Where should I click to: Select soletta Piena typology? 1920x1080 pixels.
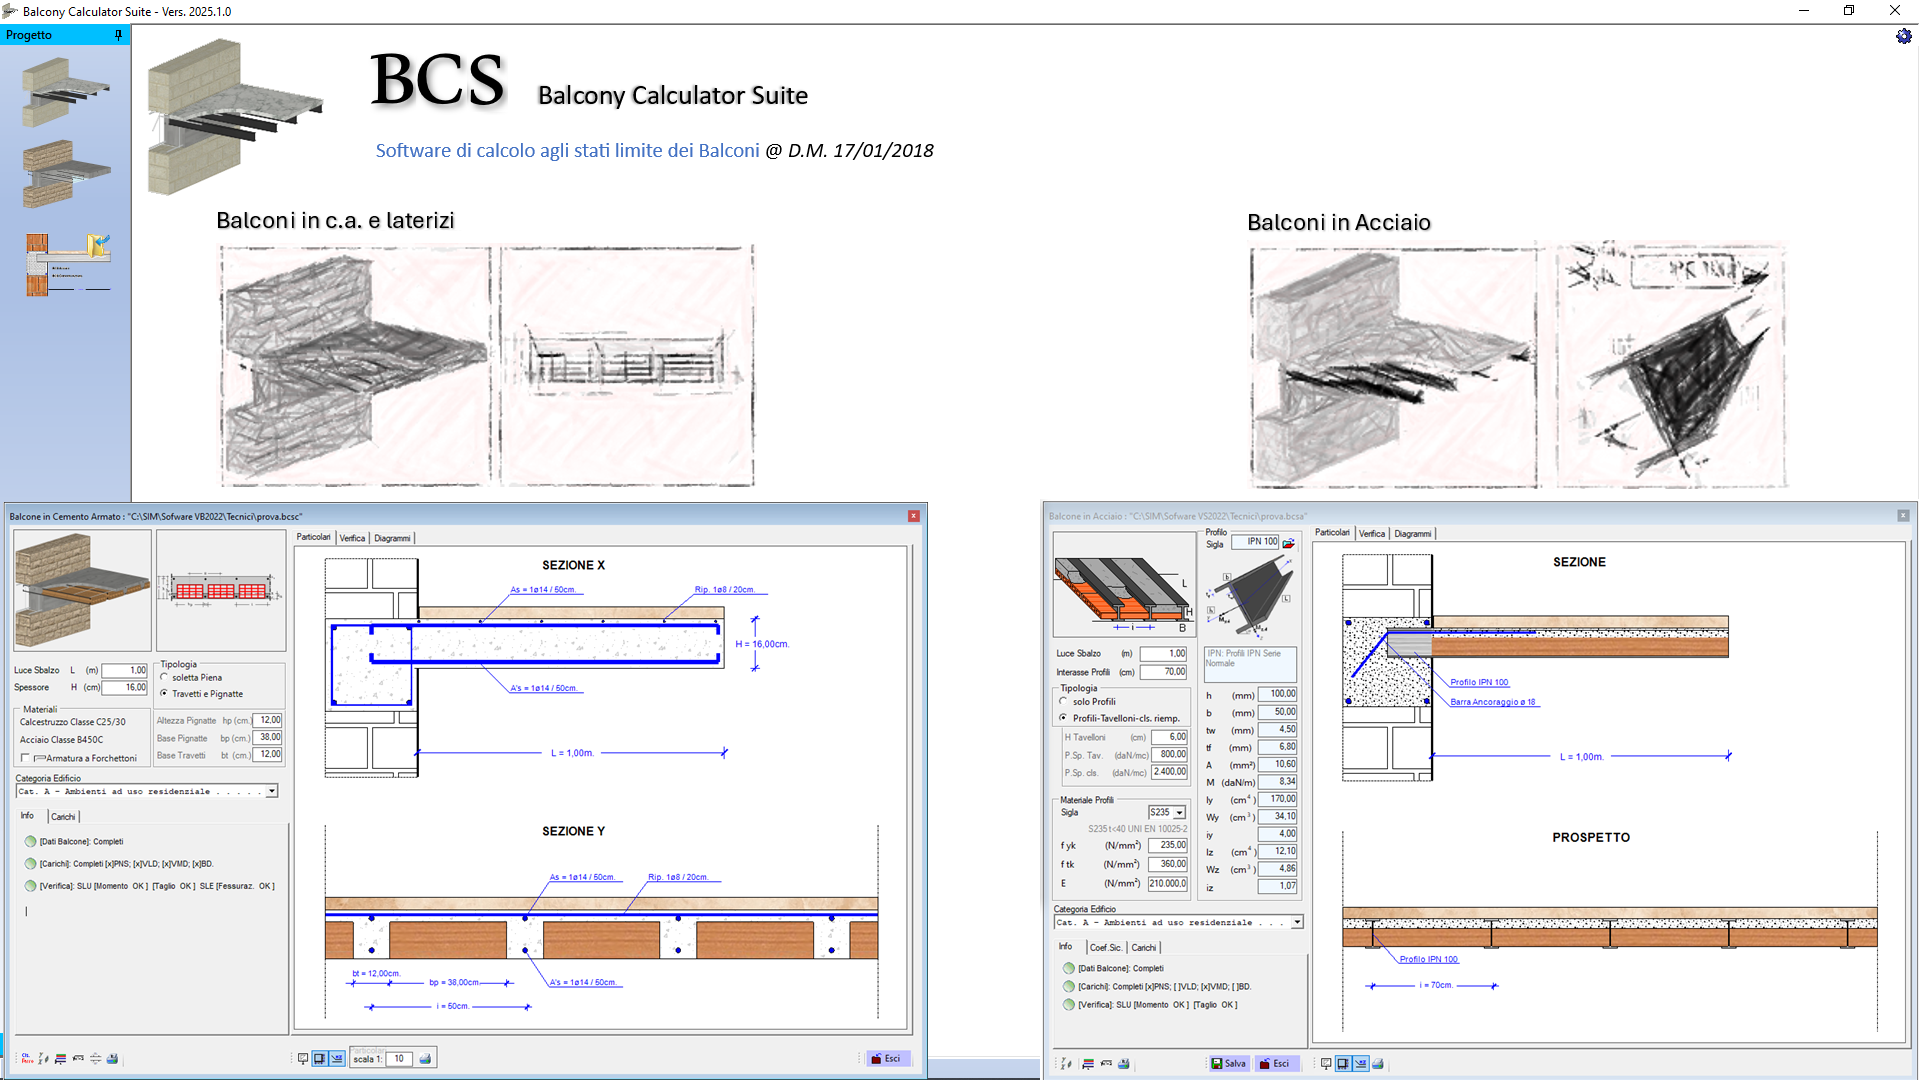click(190, 678)
